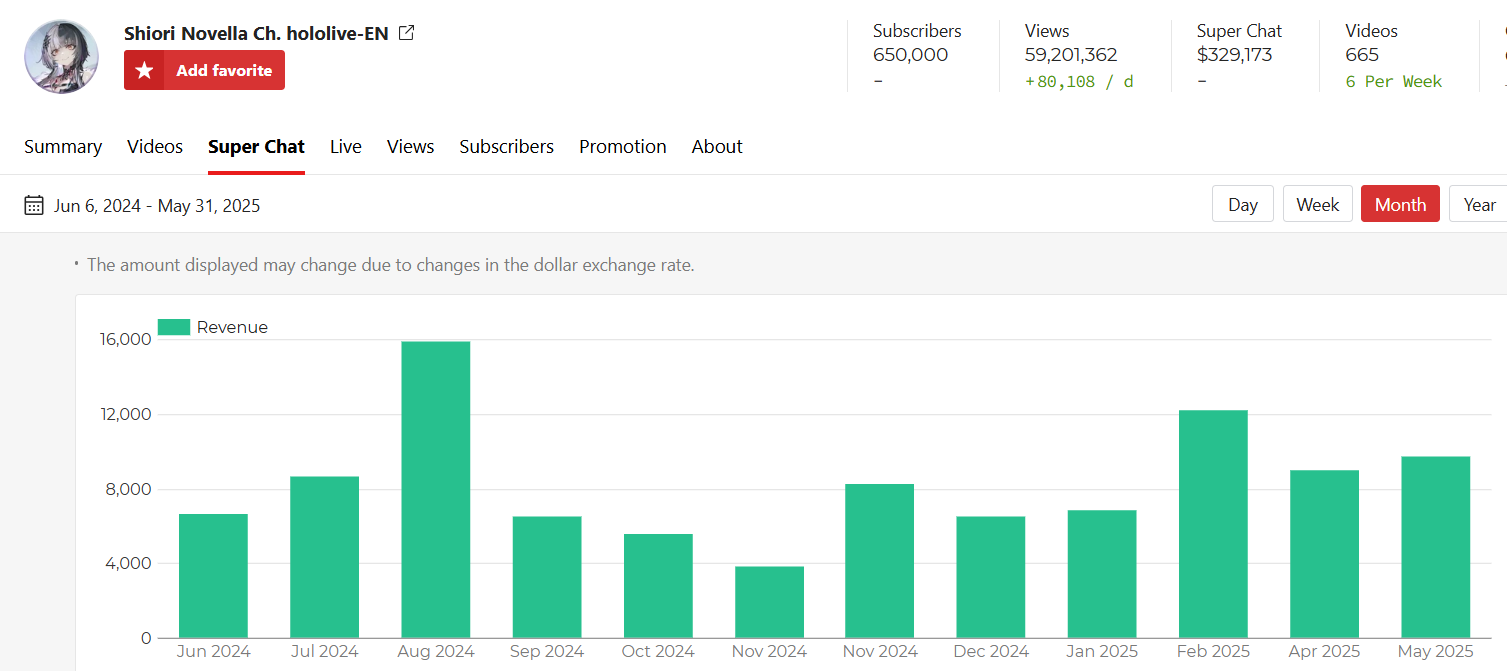This screenshot has width=1507, height=671.
Task: Click the 12,000 axis label
Action: pyautogui.click(x=125, y=415)
